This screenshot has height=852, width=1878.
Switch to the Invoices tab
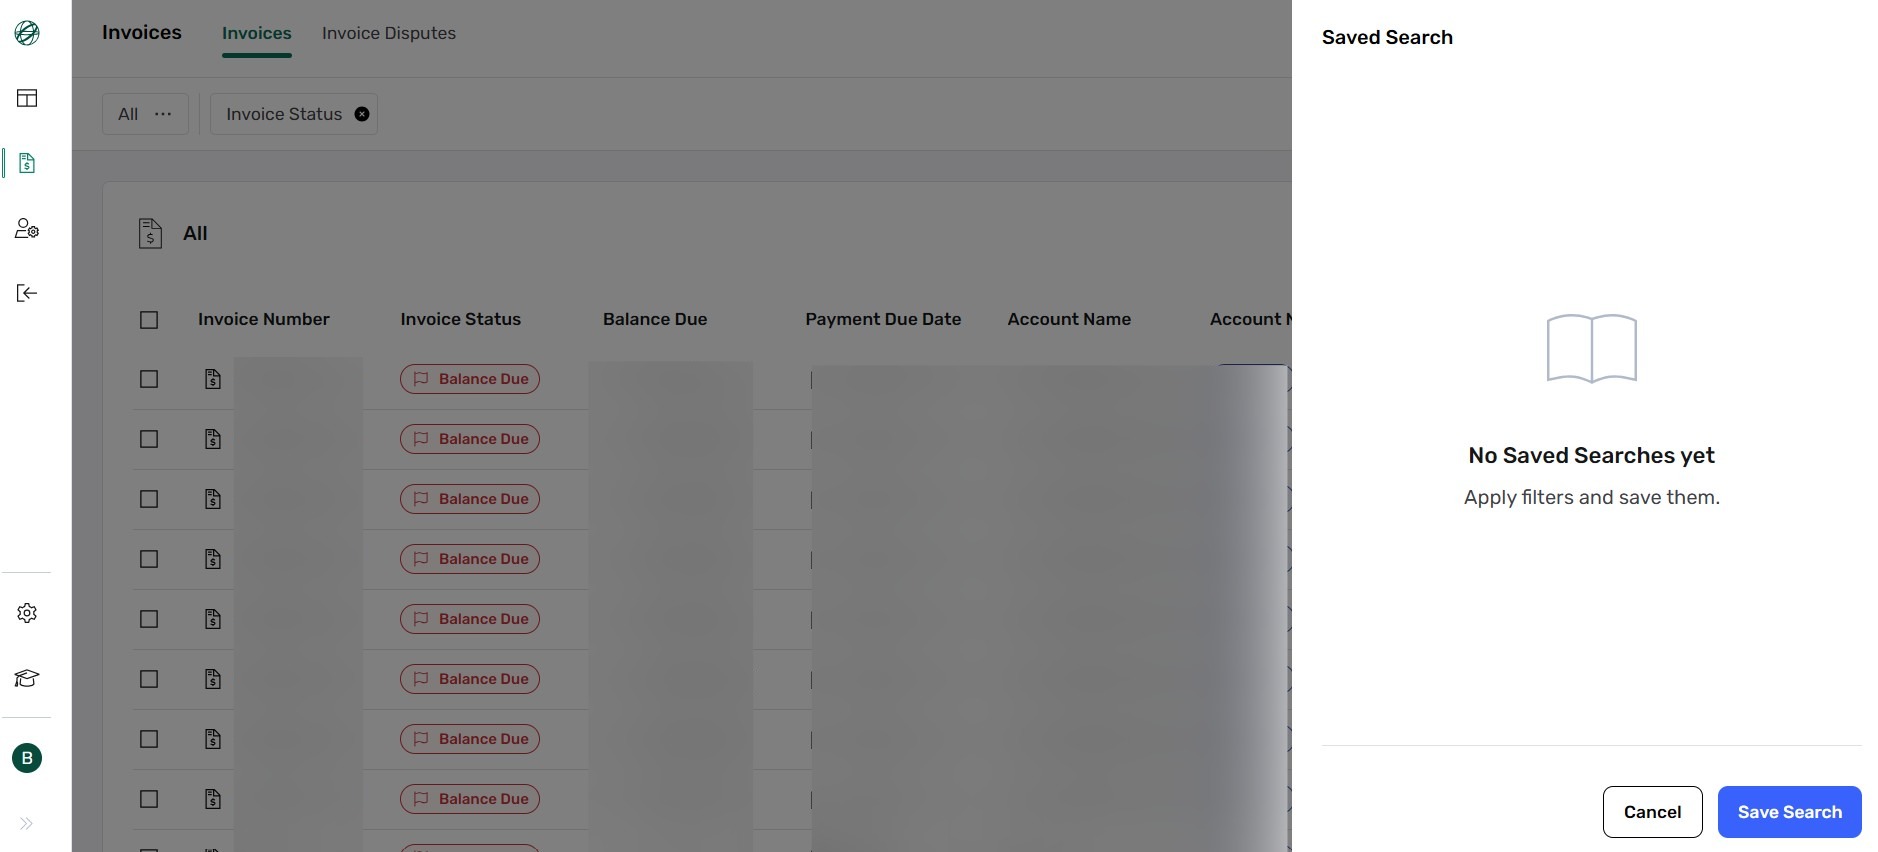[257, 33]
